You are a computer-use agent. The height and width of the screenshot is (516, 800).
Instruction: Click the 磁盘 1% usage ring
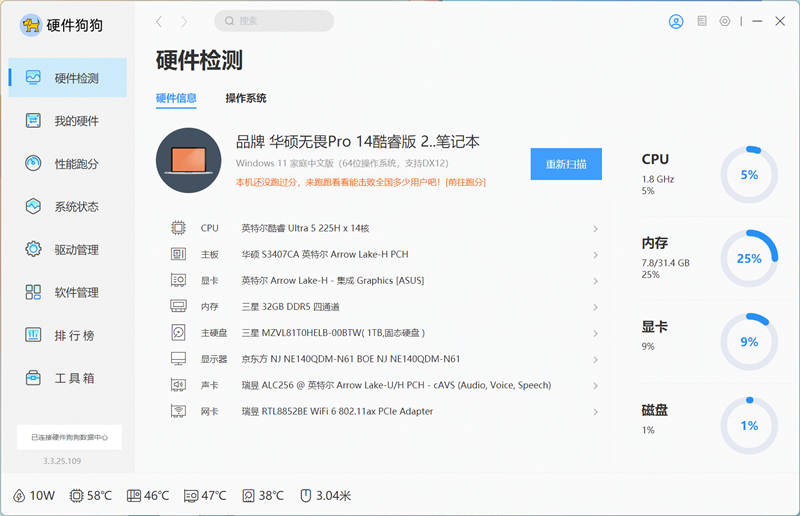click(x=749, y=426)
